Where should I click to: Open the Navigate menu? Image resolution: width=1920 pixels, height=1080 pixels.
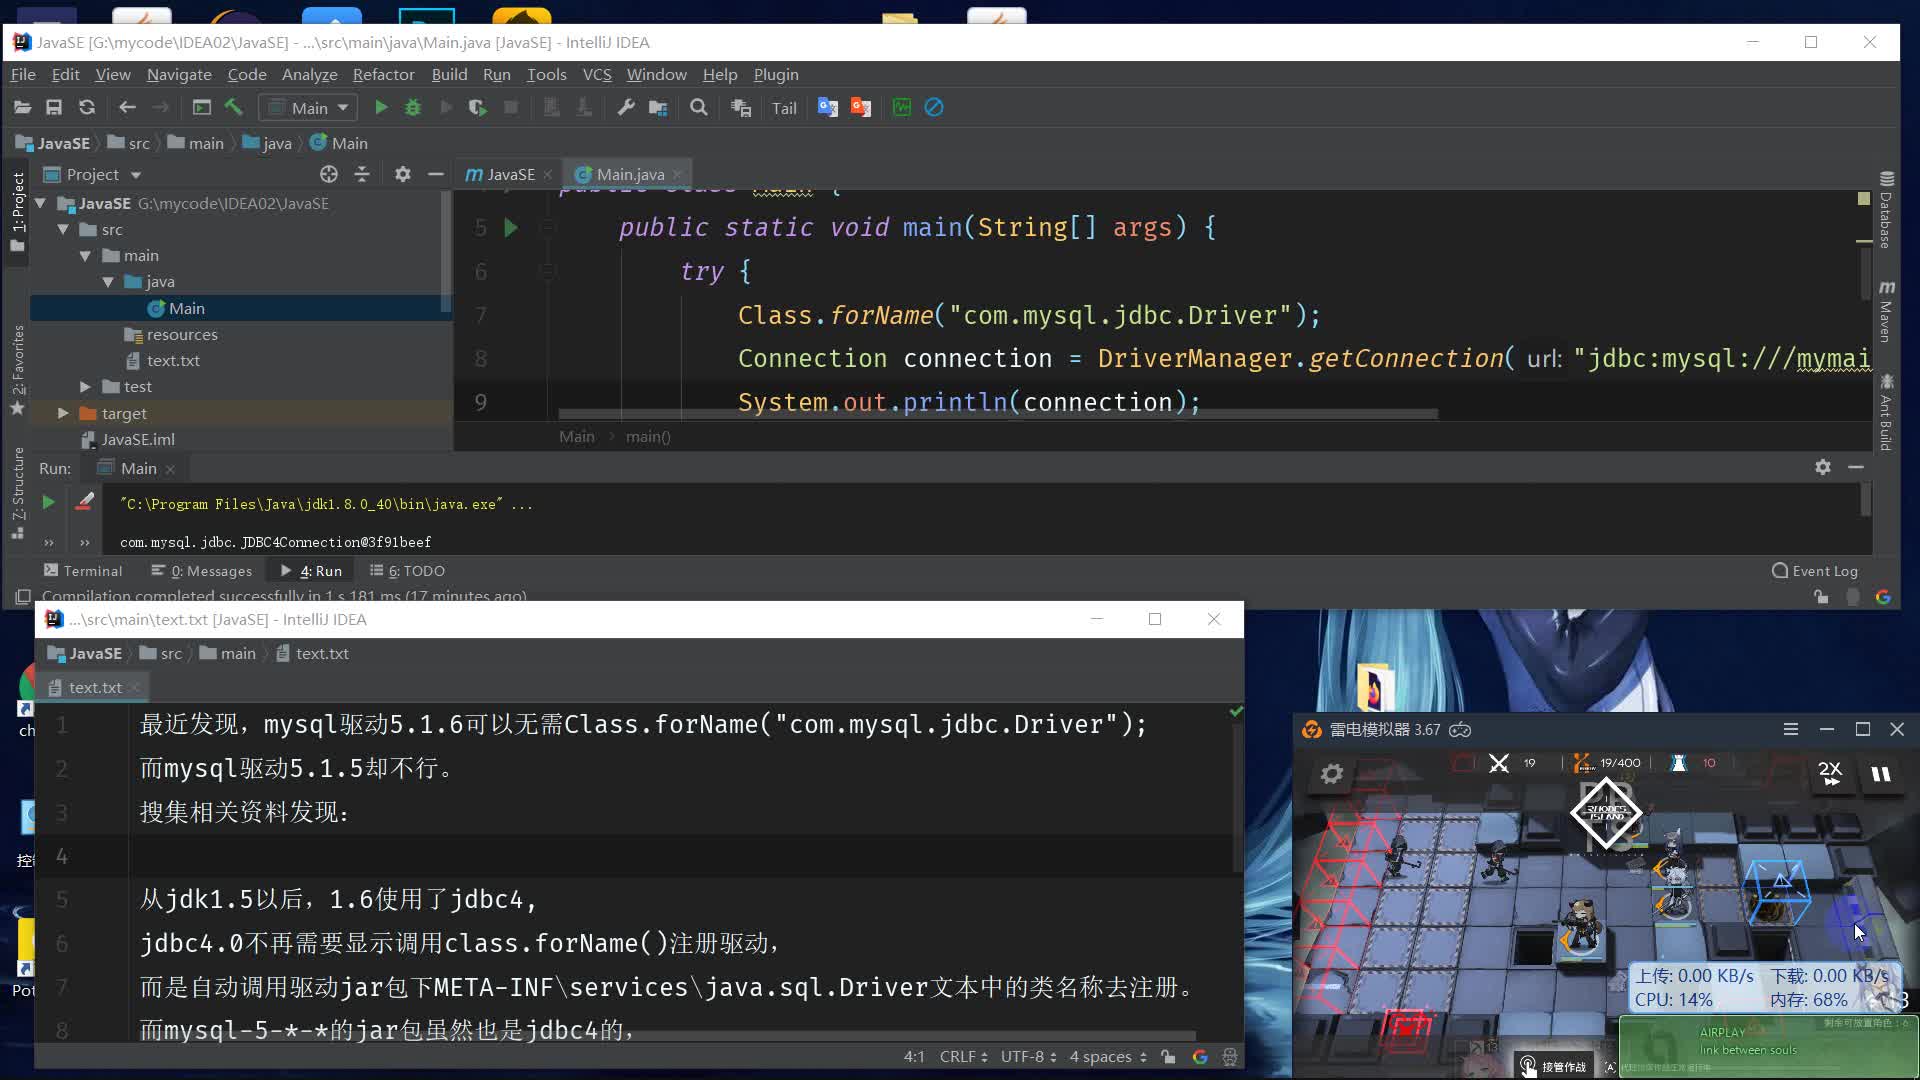tap(179, 74)
